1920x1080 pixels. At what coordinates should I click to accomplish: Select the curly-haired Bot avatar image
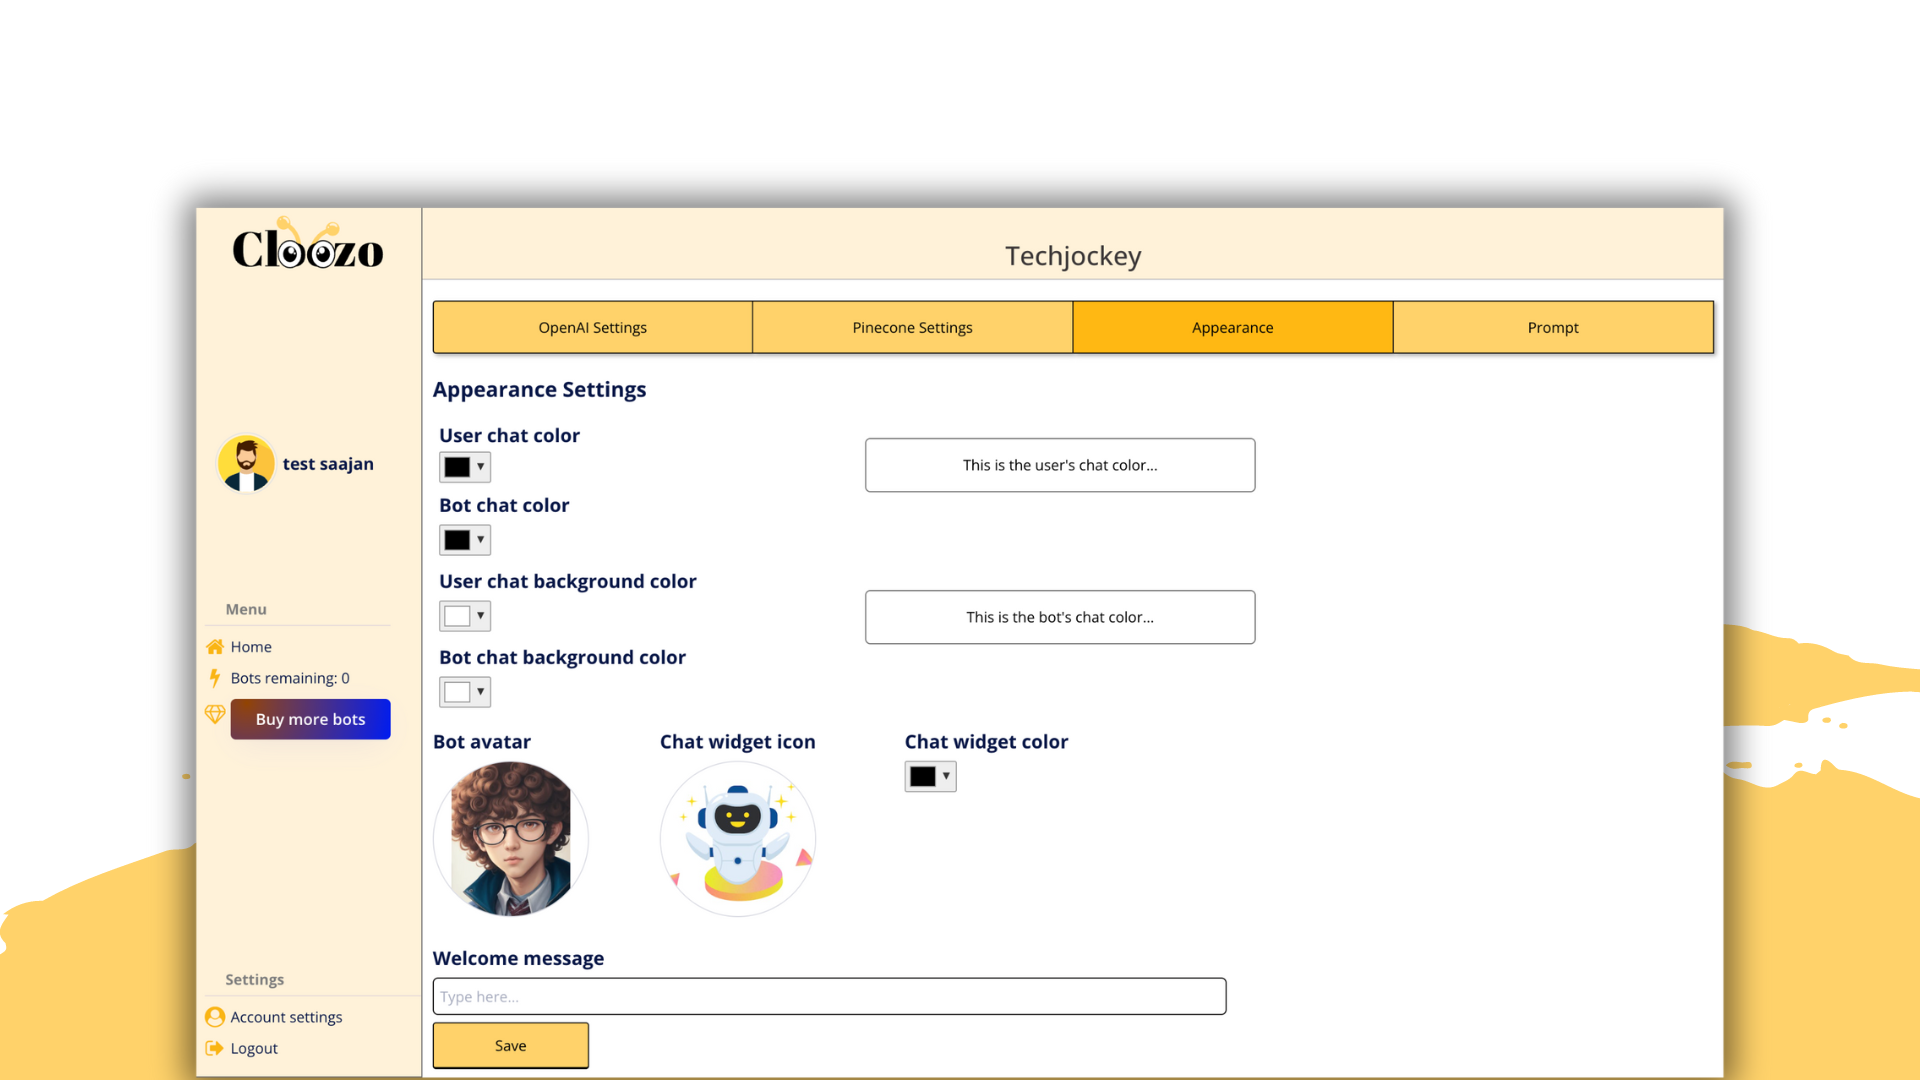[x=511, y=838]
